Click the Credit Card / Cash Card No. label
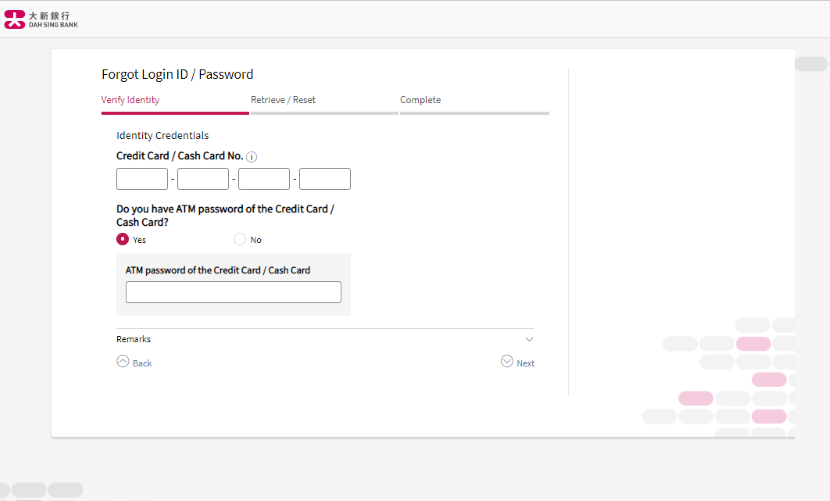 click(179, 156)
